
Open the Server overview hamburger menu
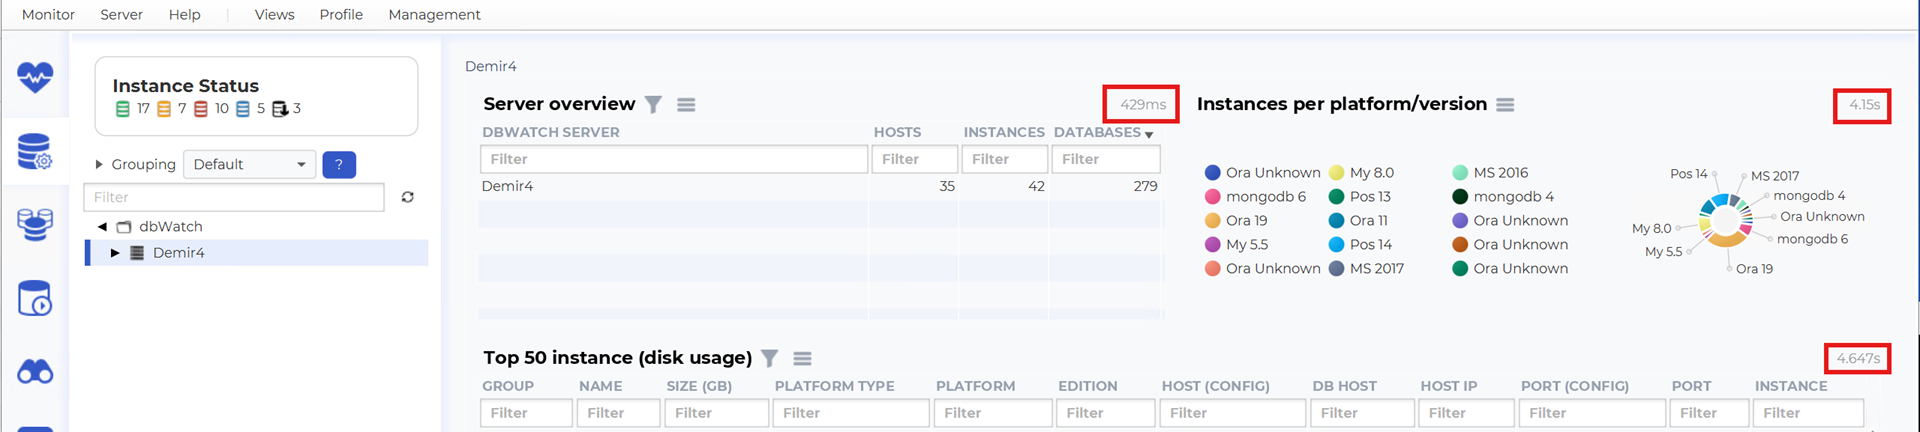tap(686, 105)
